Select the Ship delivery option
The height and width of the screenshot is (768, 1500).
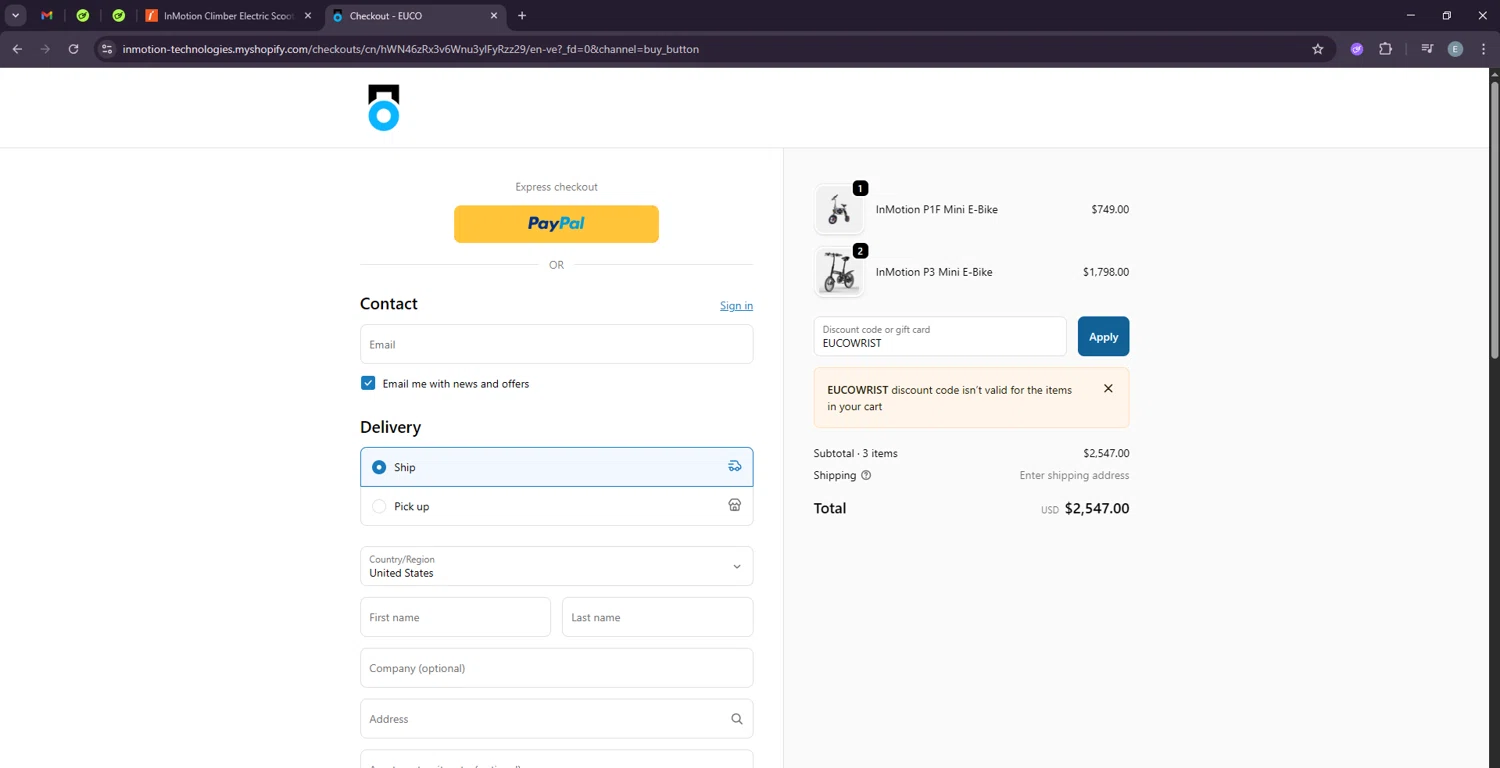556,467
